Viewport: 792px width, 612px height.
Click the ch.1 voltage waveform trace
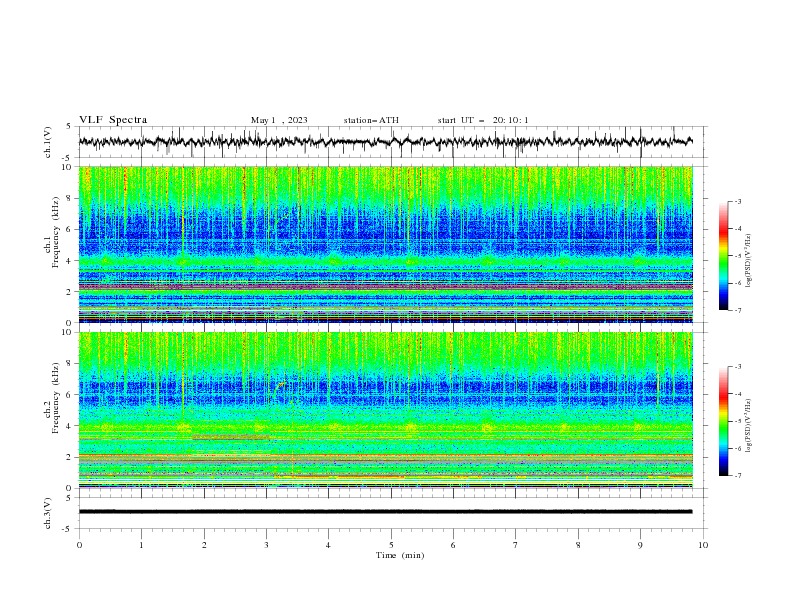(385, 142)
